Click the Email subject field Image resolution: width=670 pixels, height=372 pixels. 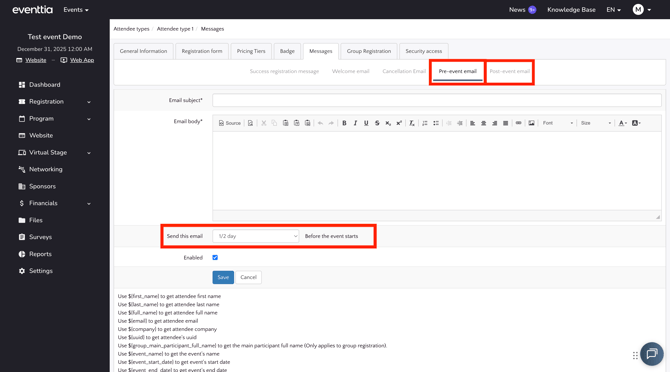pos(437,100)
